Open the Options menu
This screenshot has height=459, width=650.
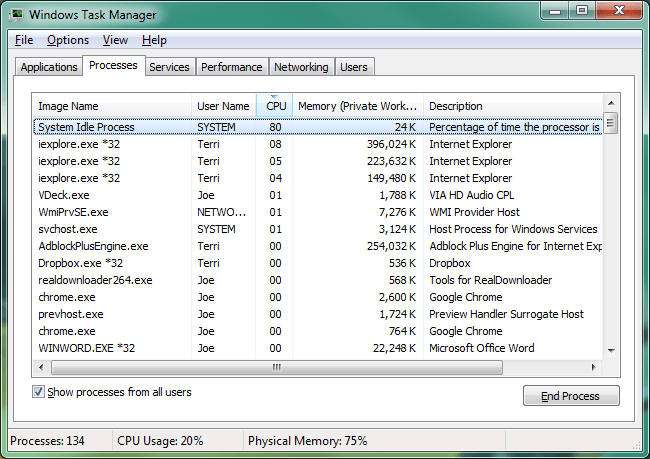68,40
